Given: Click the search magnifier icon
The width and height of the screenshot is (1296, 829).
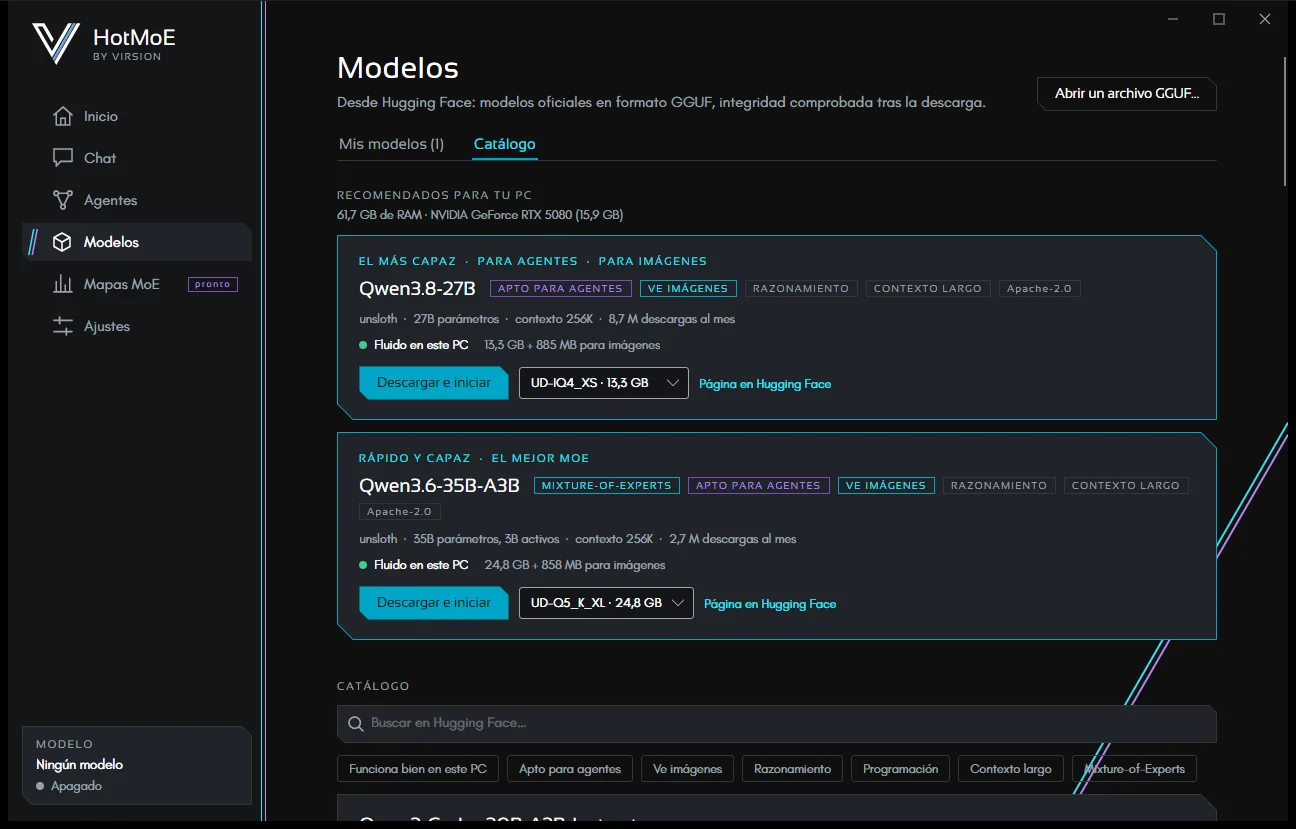Looking at the screenshot, I should (355, 723).
